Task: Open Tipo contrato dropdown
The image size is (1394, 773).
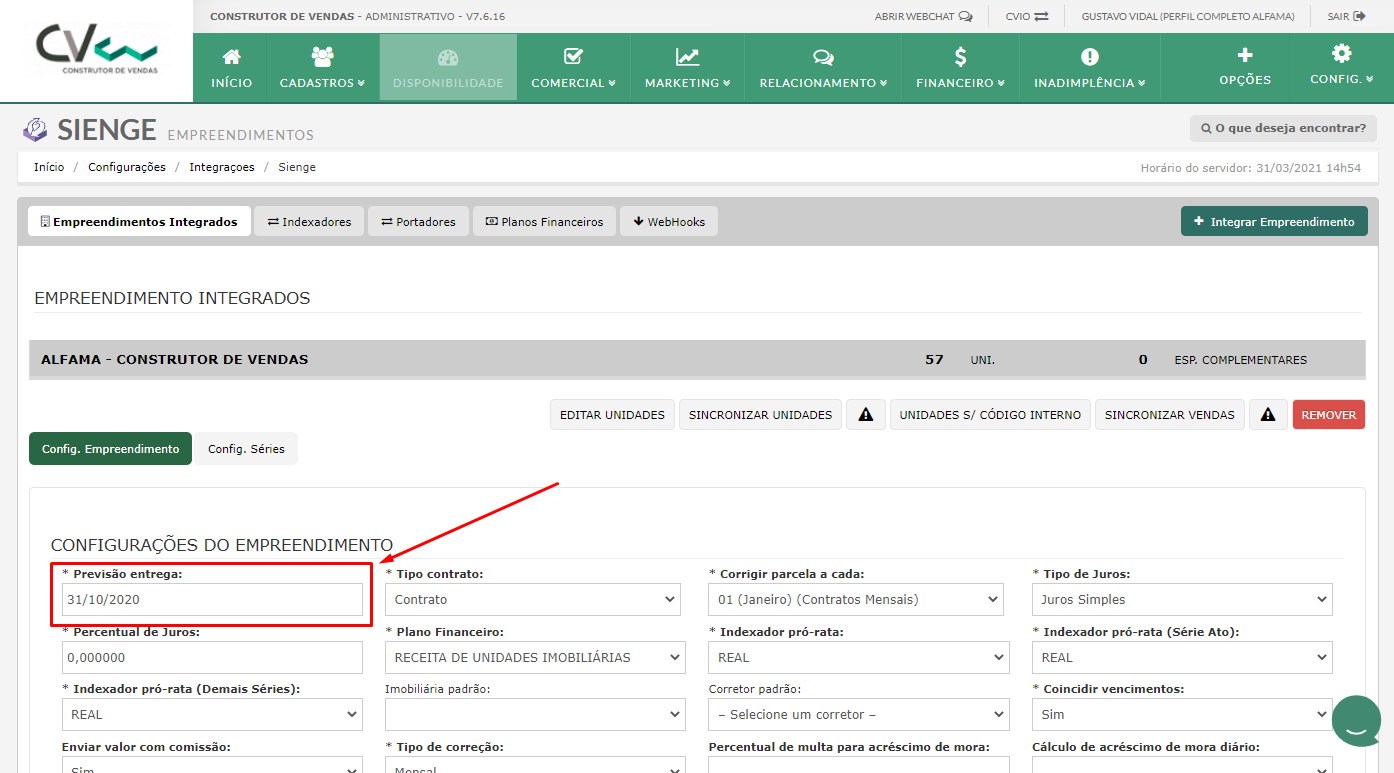Action: tap(533, 600)
